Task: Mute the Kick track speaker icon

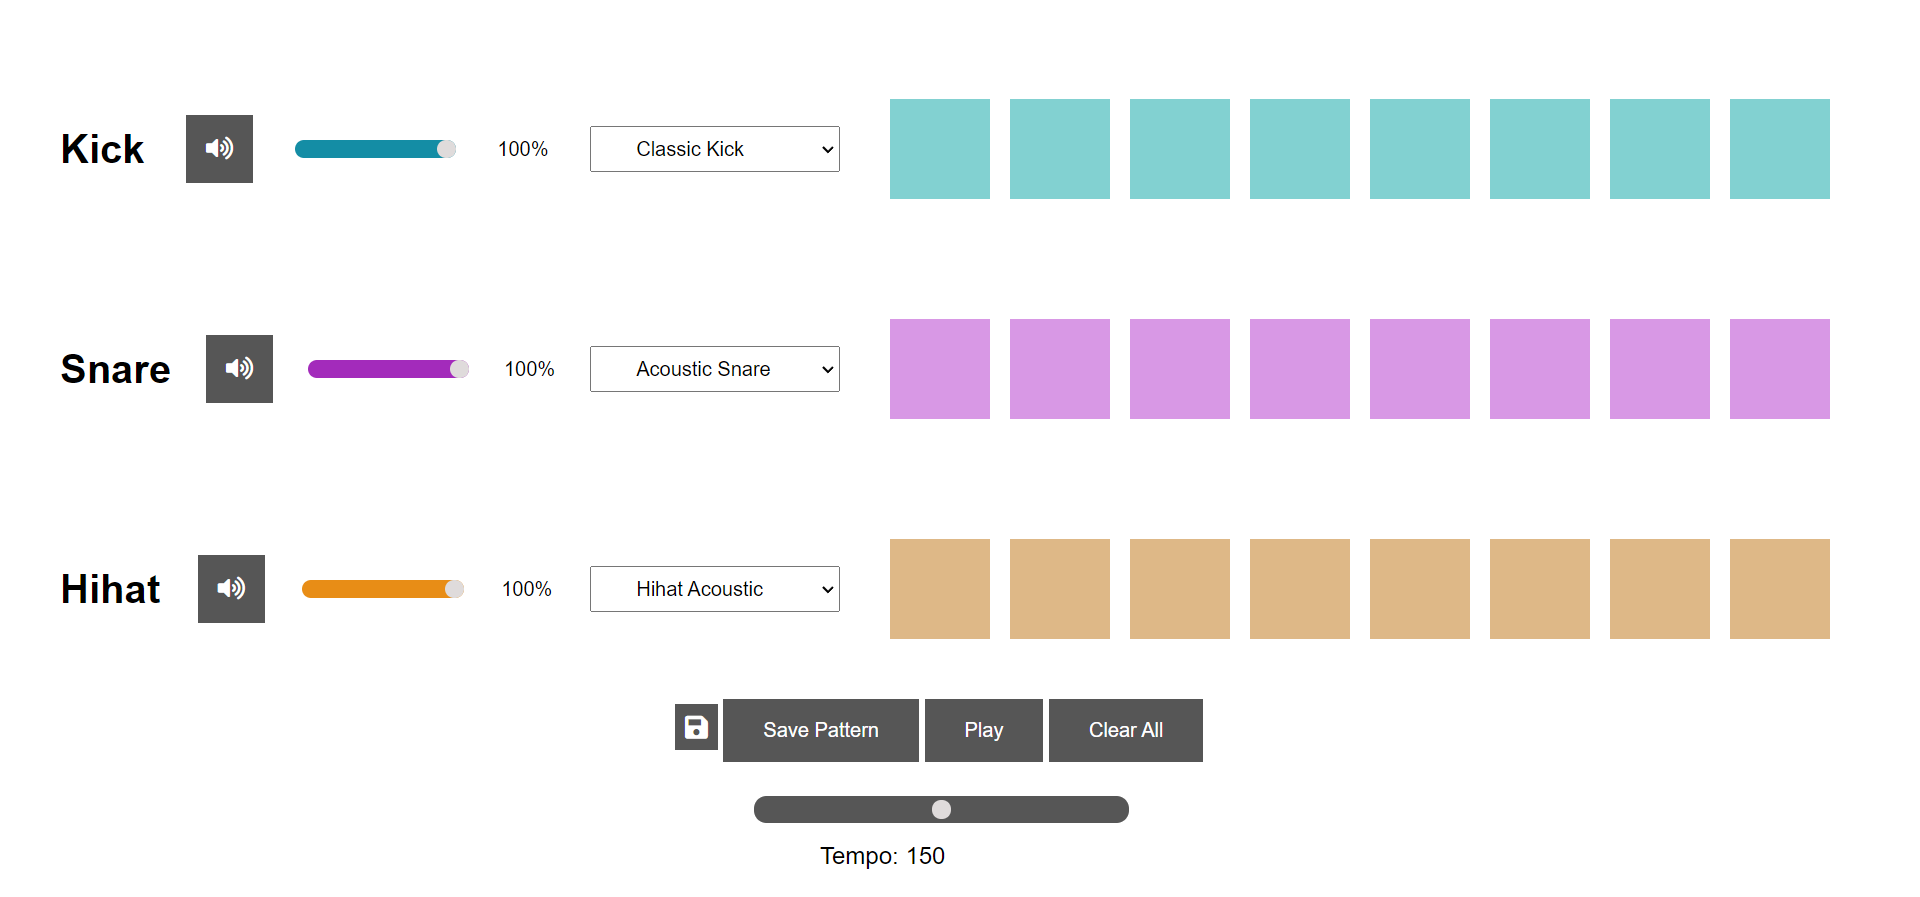Action: click(x=219, y=149)
